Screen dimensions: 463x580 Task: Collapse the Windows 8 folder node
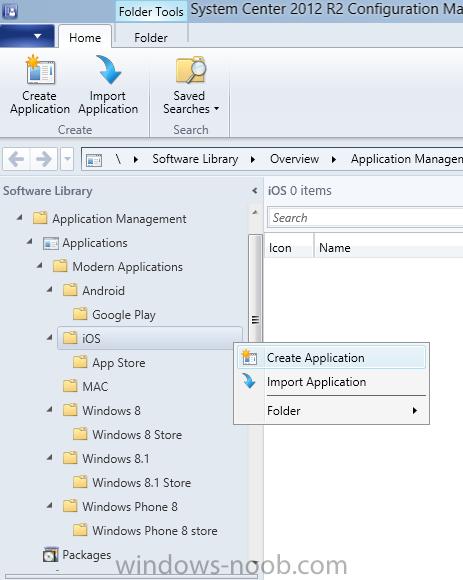[50, 409]
